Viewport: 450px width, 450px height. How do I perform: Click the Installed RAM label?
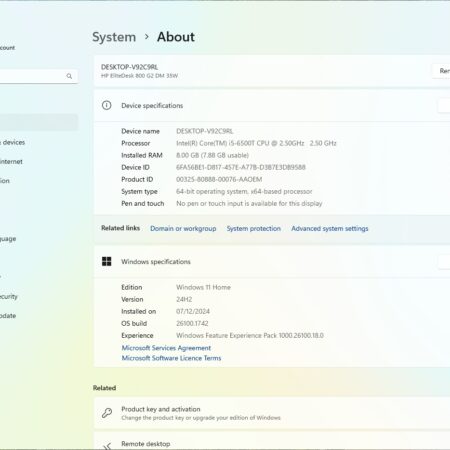pyautogui.click(x=142, y=155)
